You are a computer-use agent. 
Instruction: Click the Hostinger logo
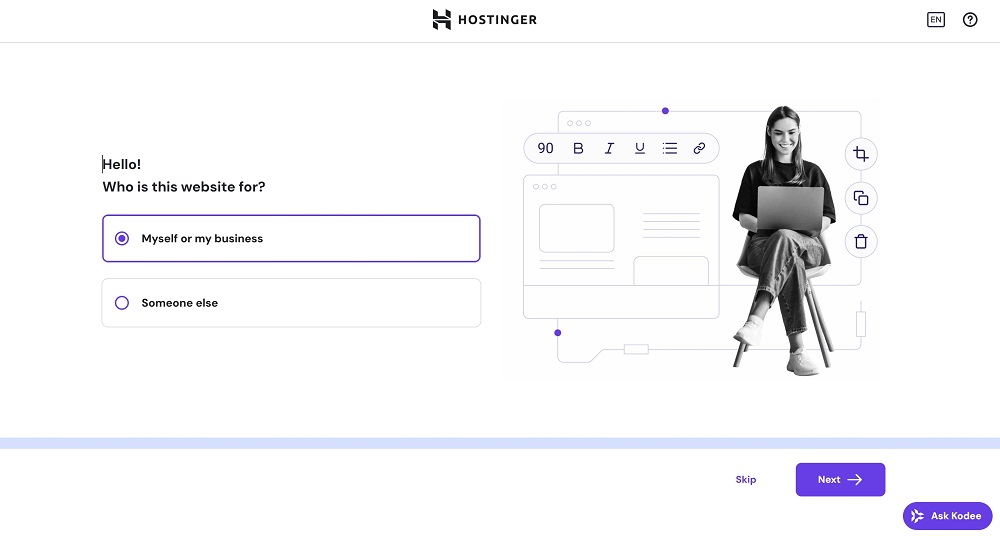click(485, 20)
